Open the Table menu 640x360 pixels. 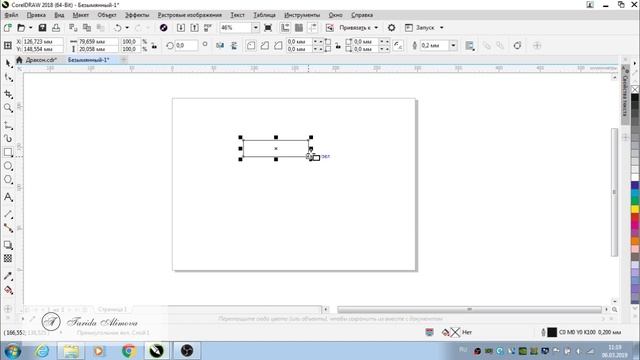(264, 15)
